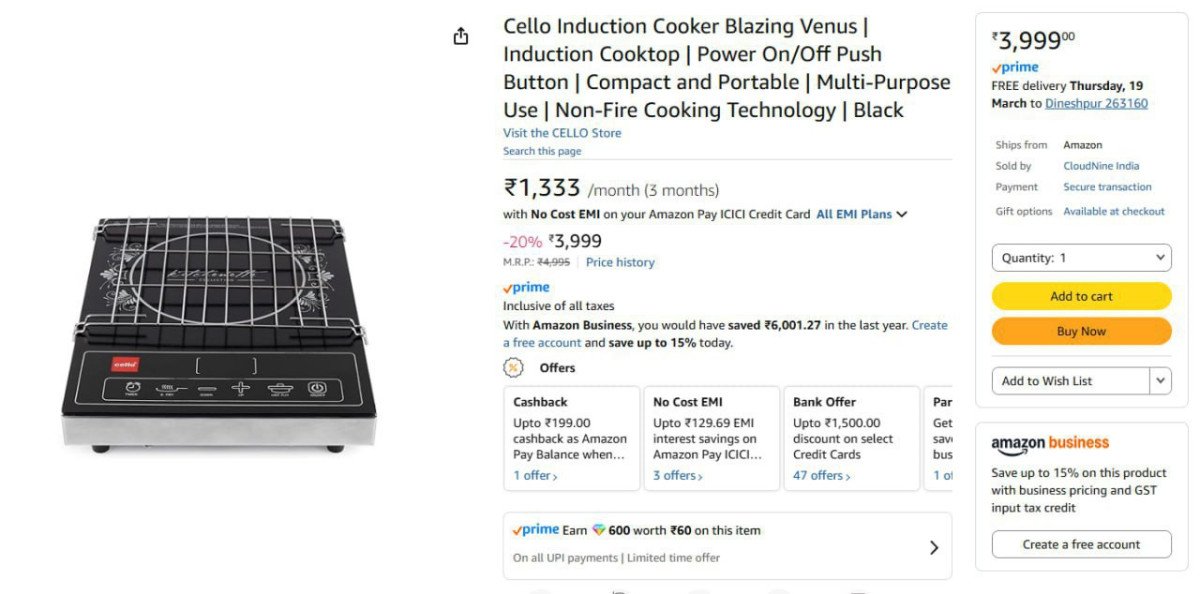
Task: Click the Add to cart button
Action: [1081, 296]
